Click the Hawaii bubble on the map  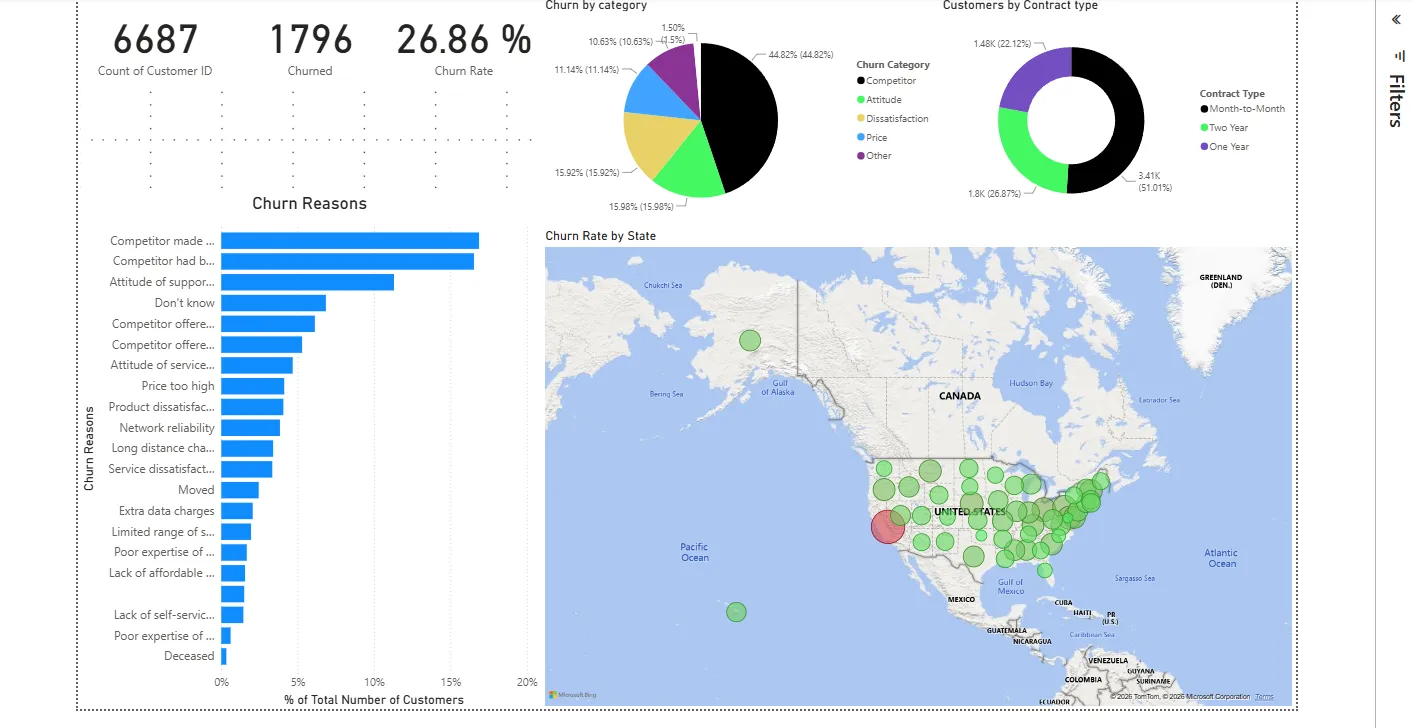[x=737, y=612]
